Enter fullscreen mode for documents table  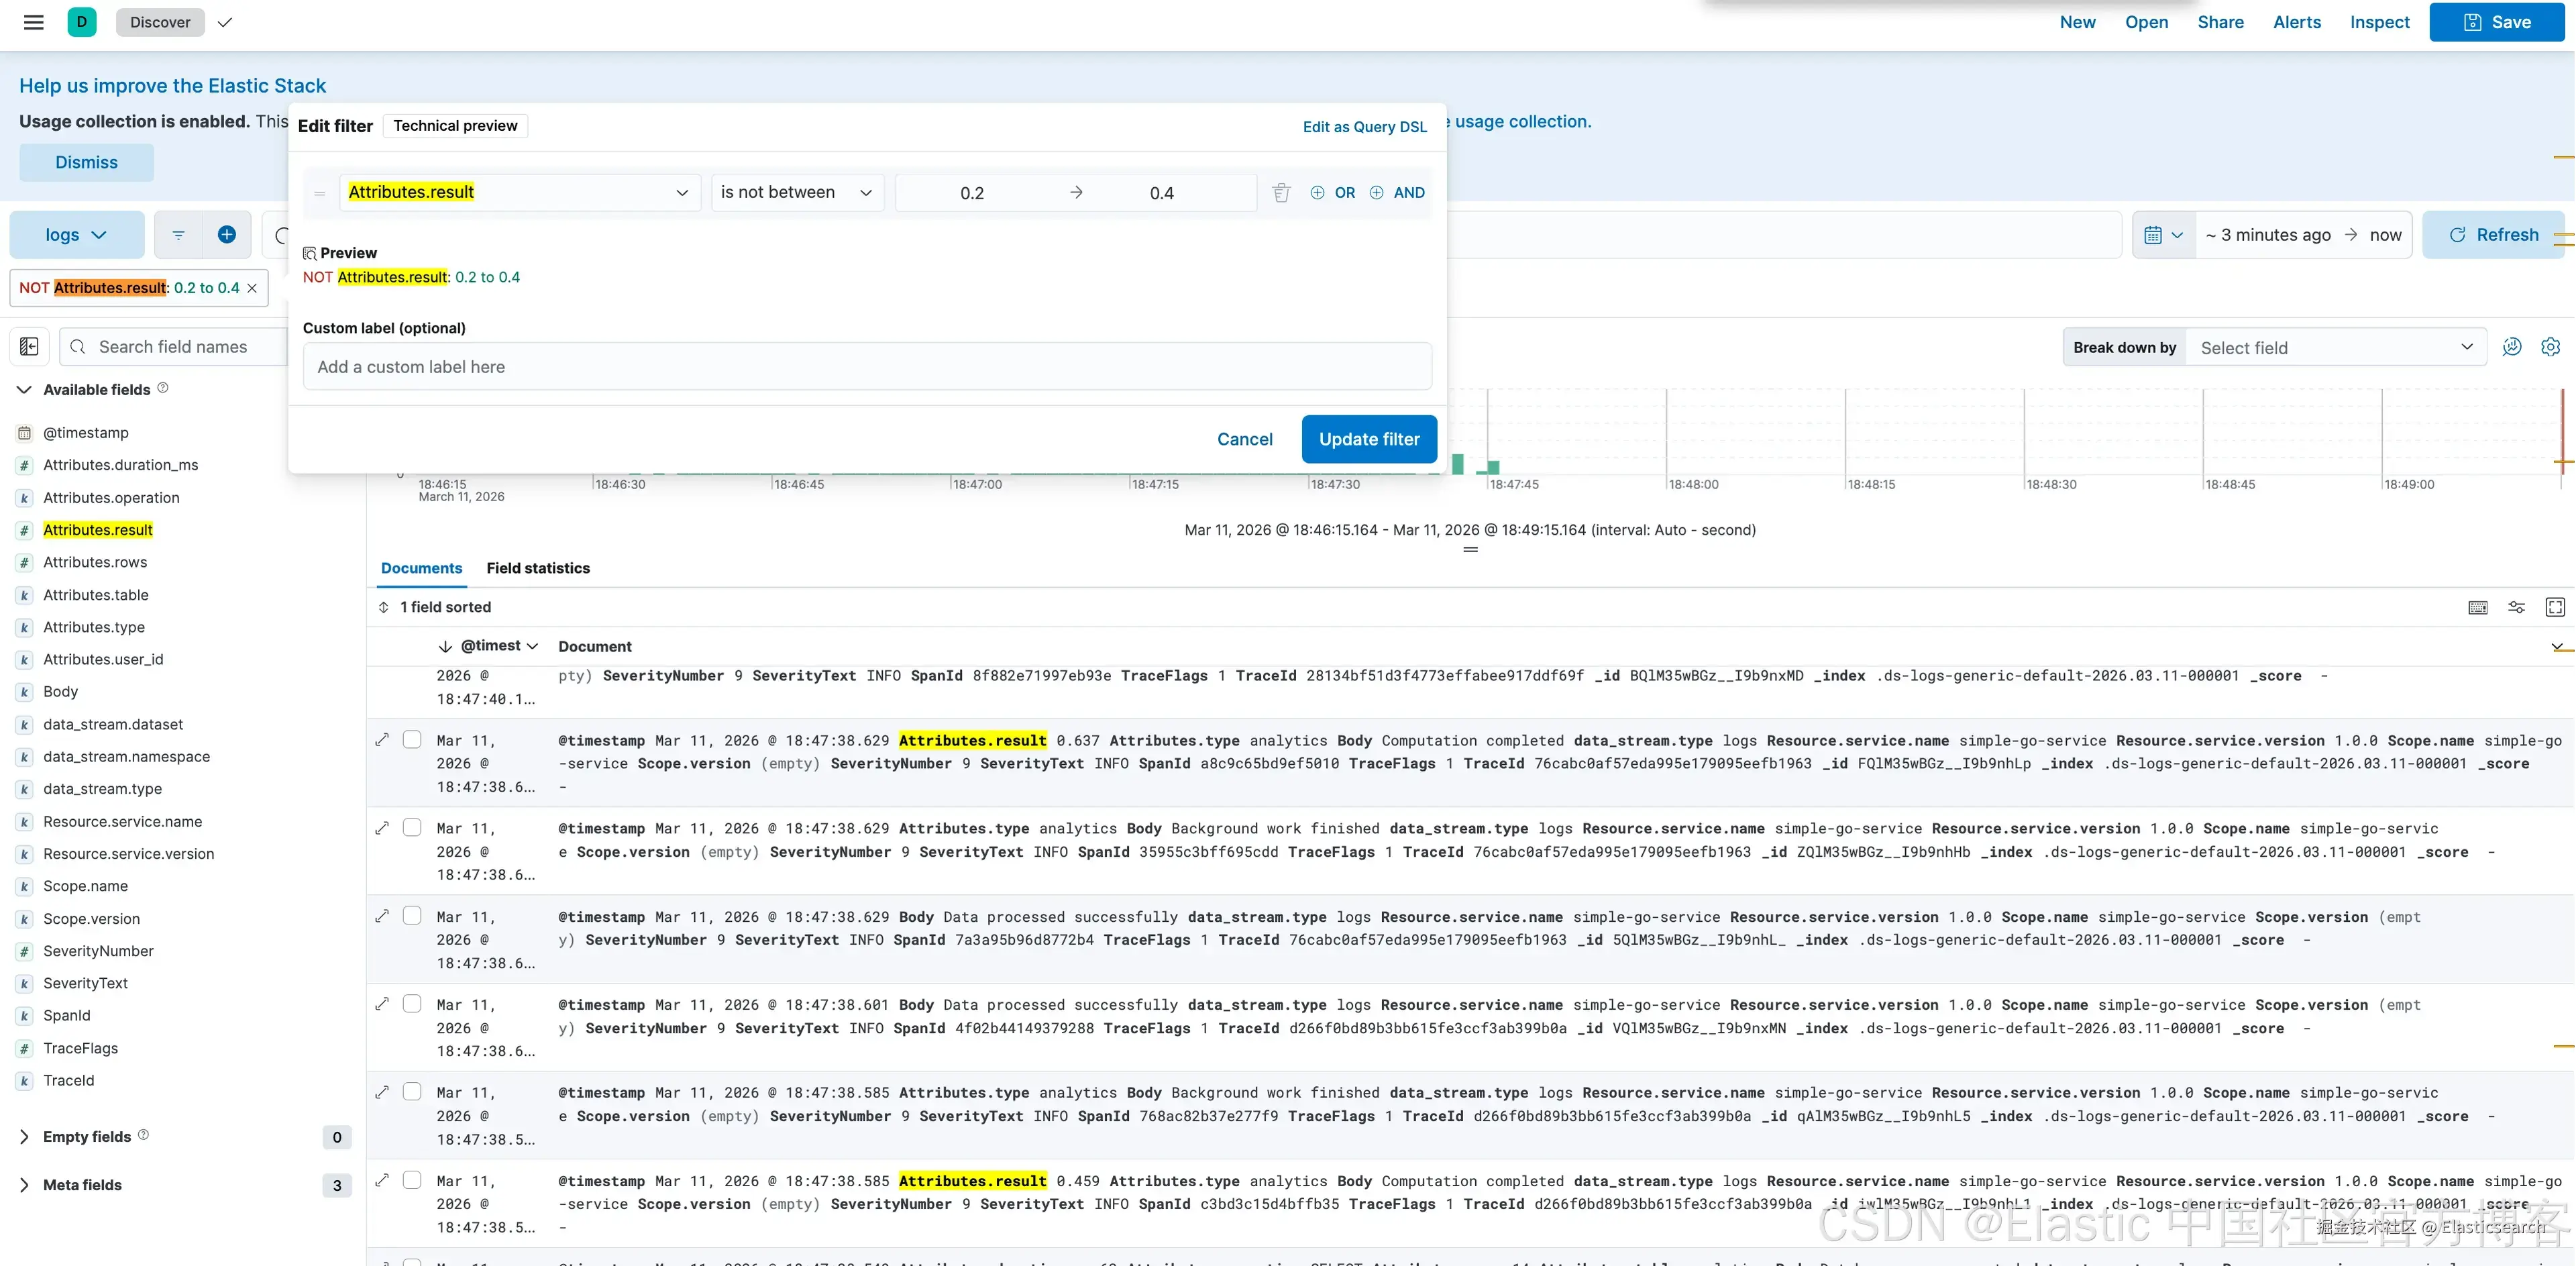tap(2555, 607)
